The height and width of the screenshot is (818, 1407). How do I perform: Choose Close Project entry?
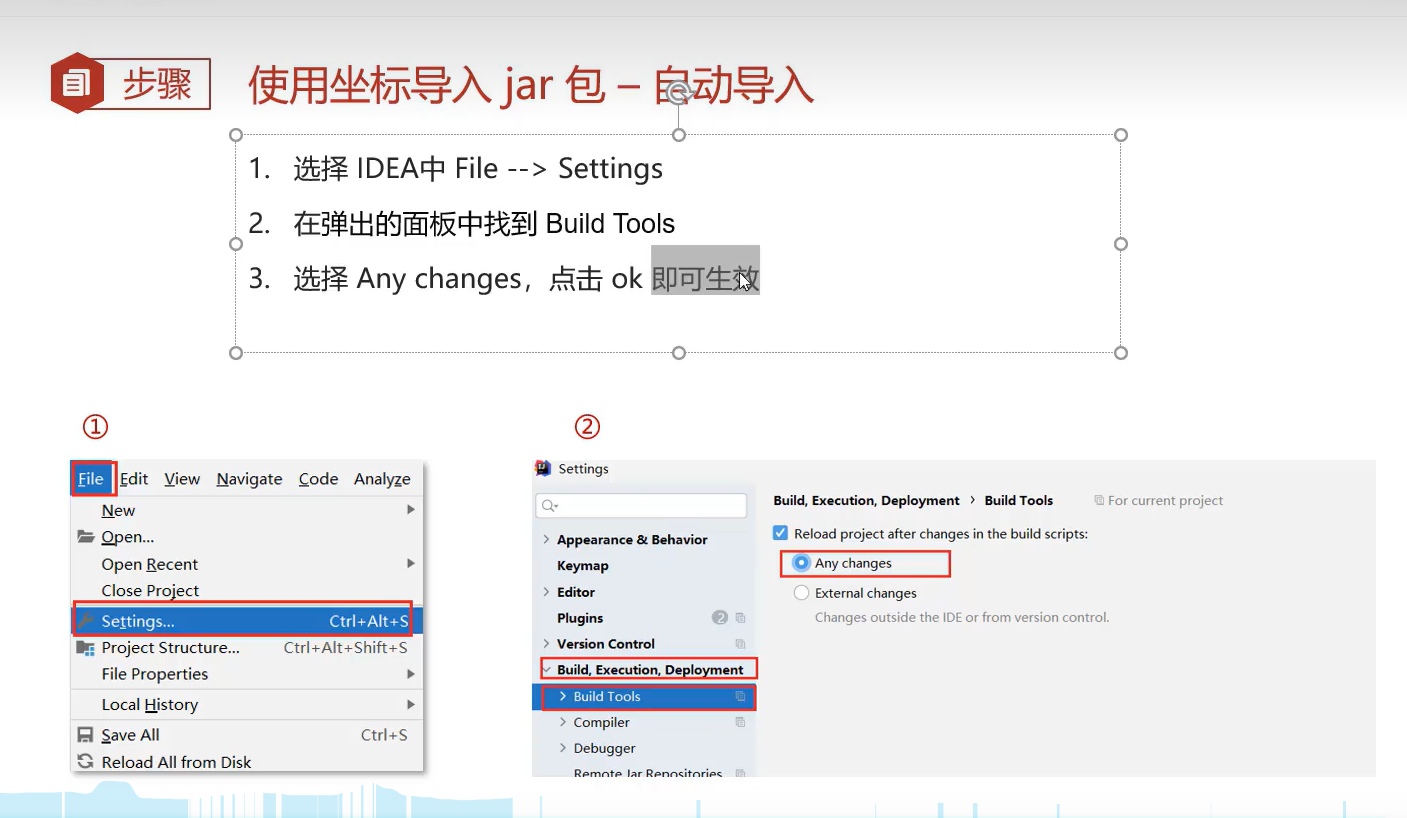247,590
